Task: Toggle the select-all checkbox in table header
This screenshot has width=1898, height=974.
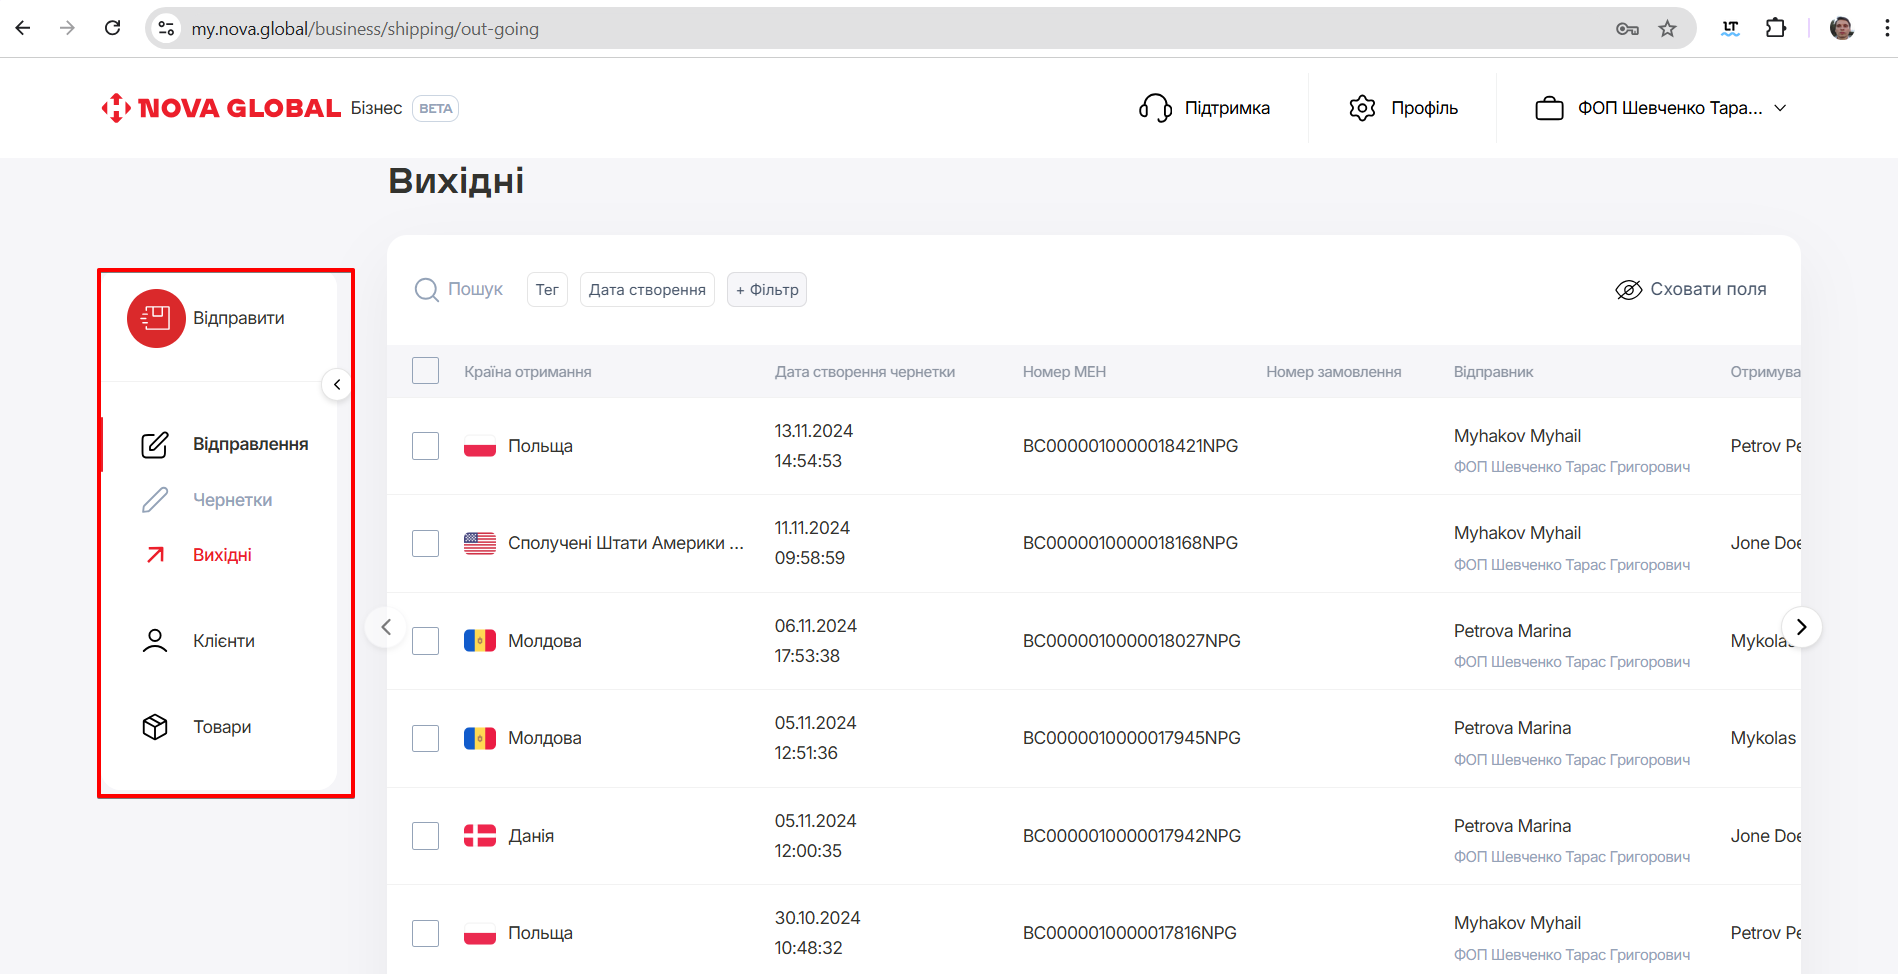Action: (426, 371)
